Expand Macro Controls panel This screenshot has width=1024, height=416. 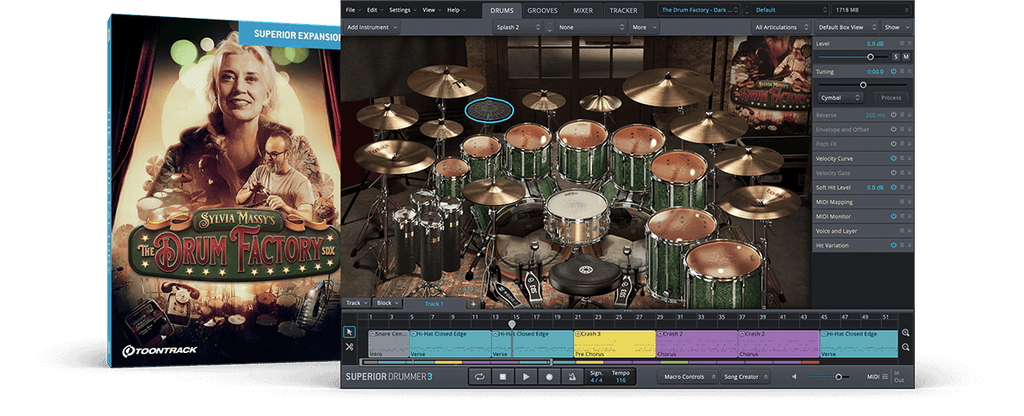[x=686, y=377]
